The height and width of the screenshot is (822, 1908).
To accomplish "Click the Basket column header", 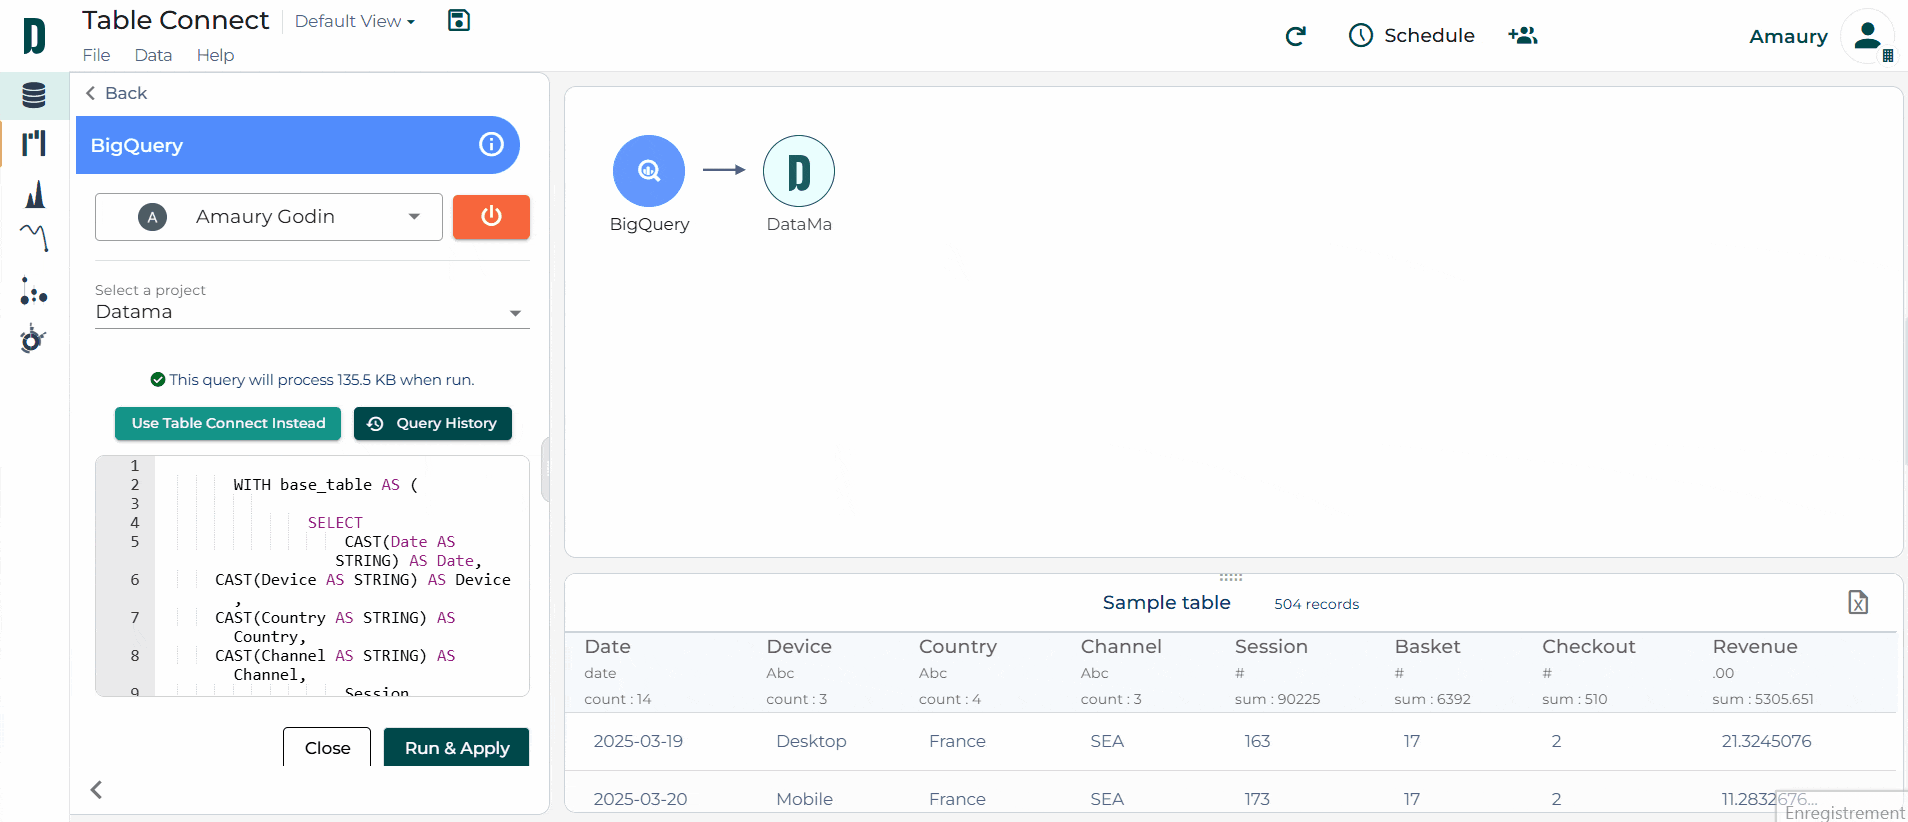I will (1428, 647).
